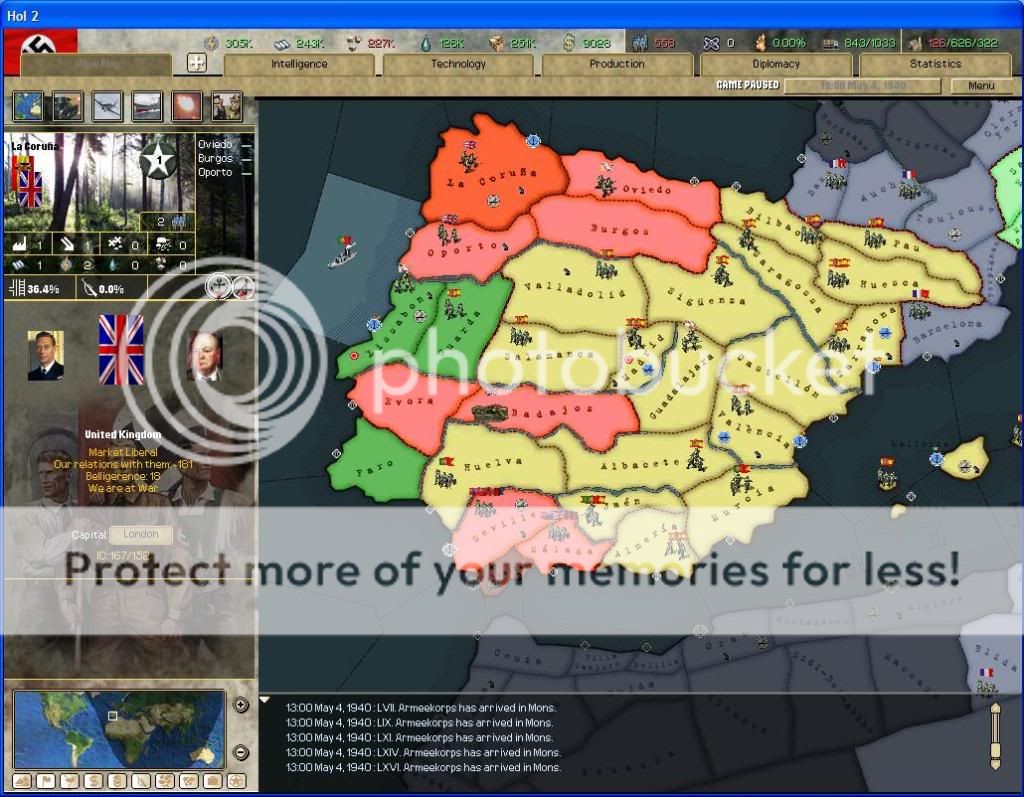Click log entry about LXVI. Armeekorps
The image size is (1024, 797).
423,767
